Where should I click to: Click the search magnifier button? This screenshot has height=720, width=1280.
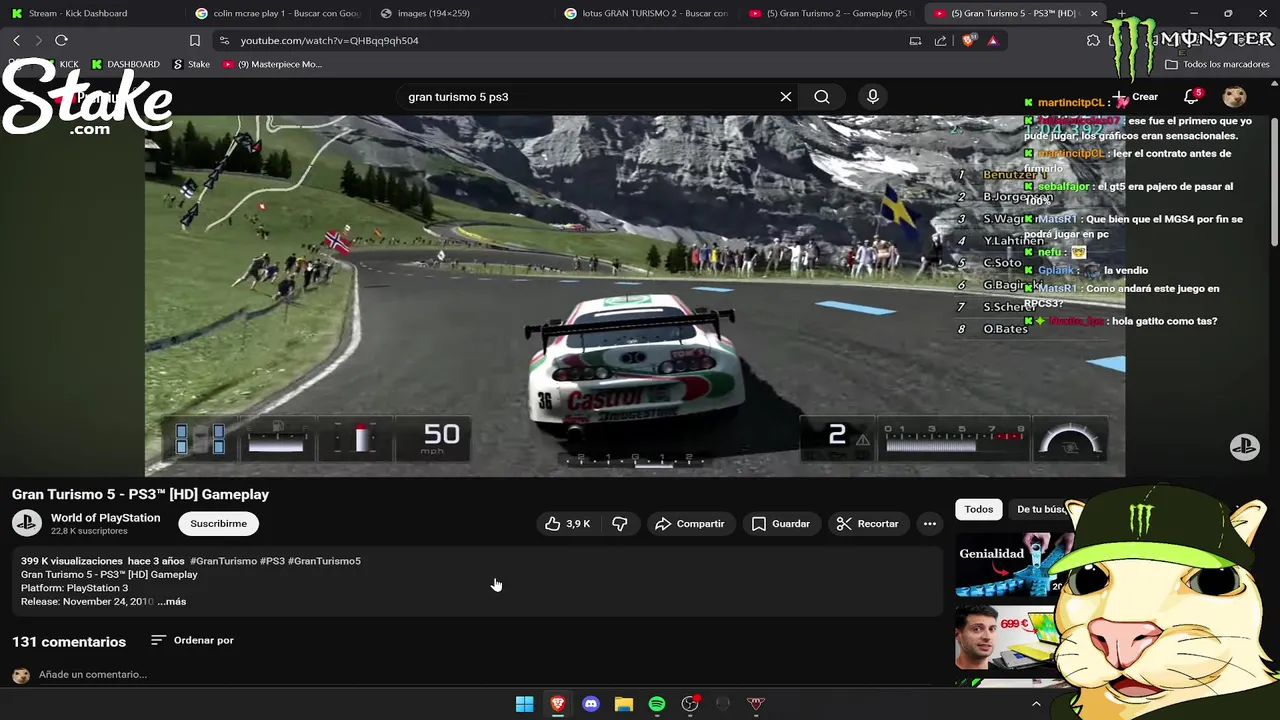coord(822,97)
